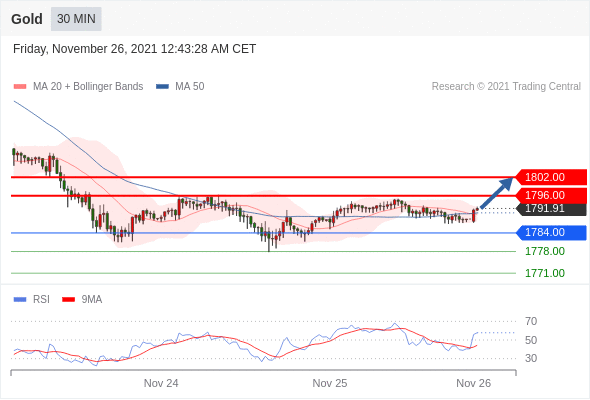
Task: Click the 30 MIN timeframe button
Action: tap(76, 18)
